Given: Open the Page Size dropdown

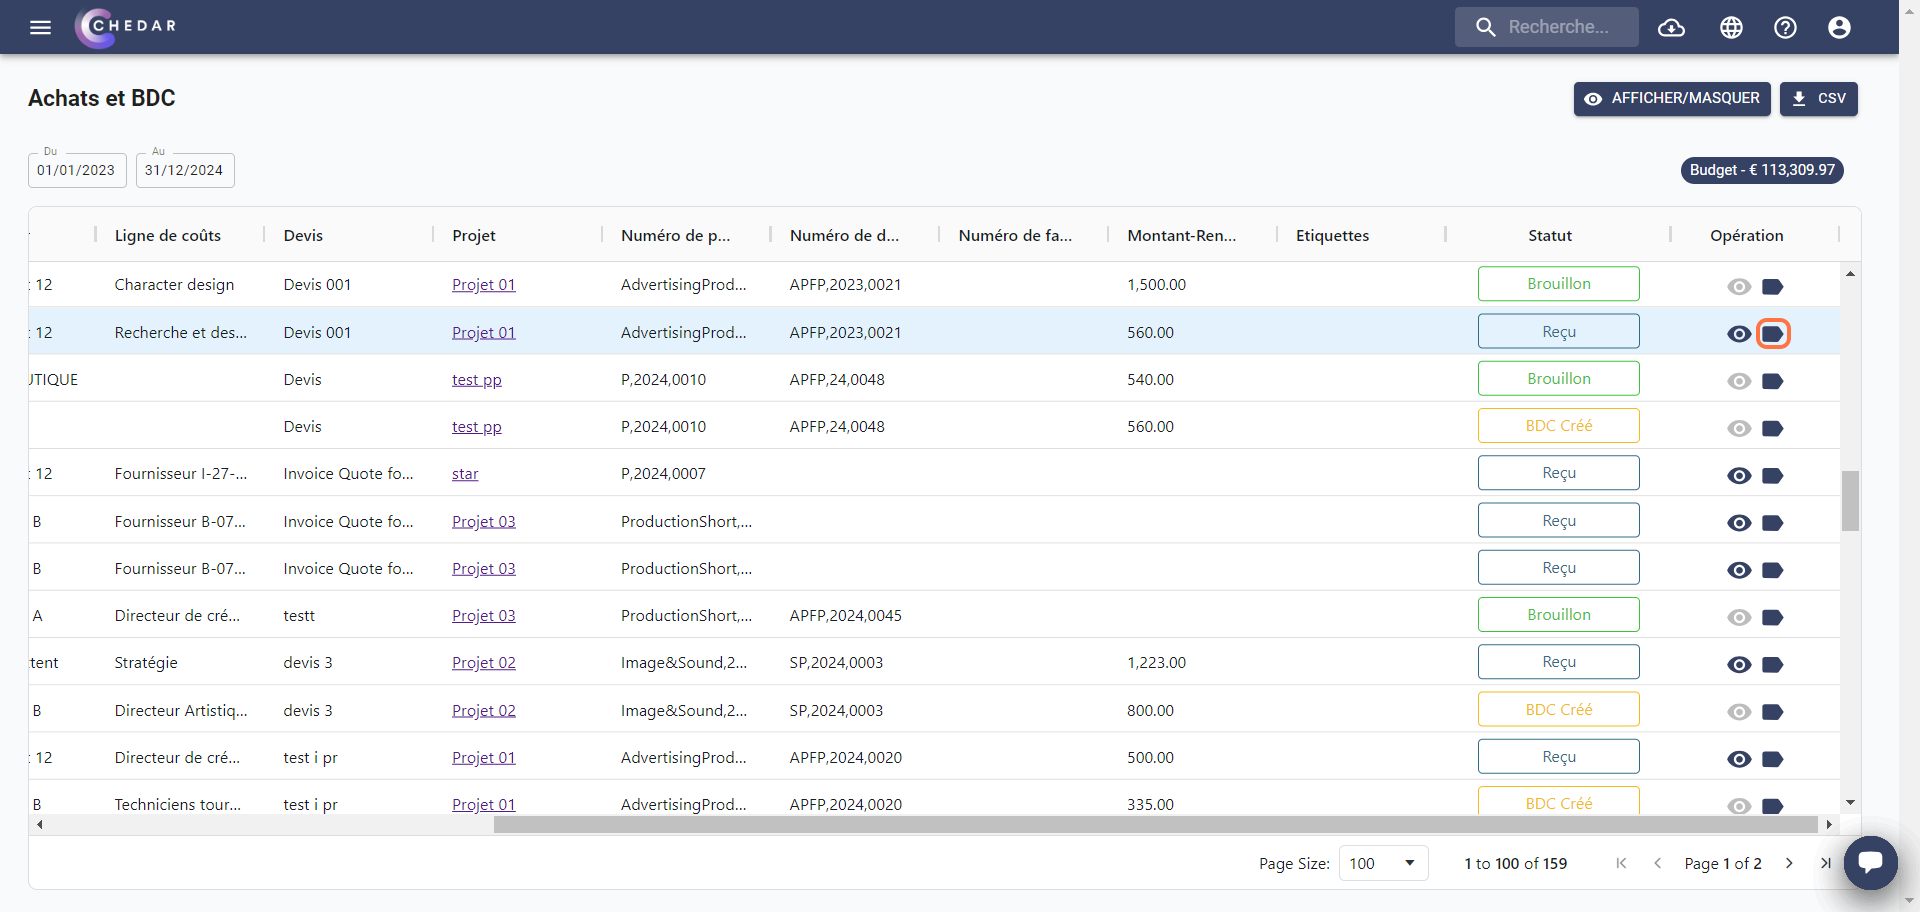Looking at the screenshot, I should (1383, 863).
